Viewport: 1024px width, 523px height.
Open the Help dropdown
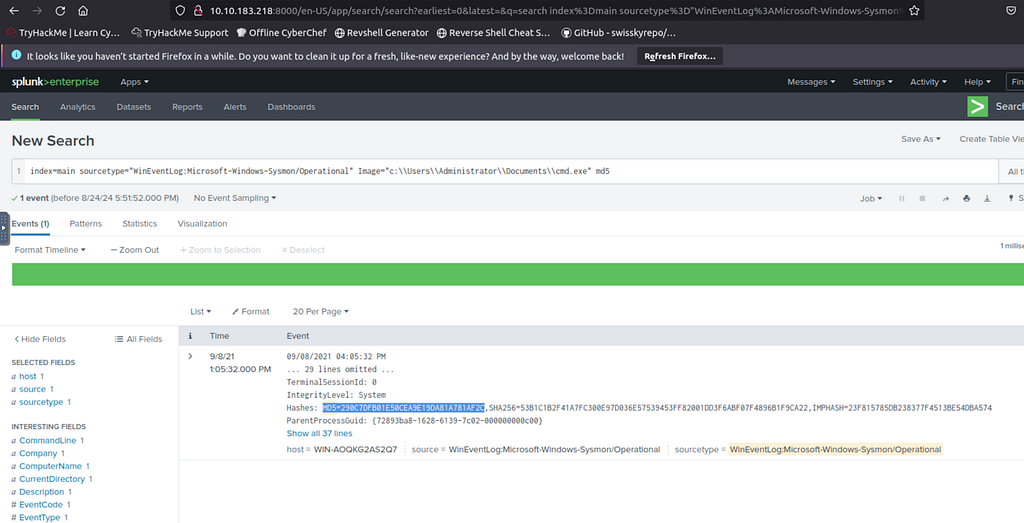coord(977,82)
